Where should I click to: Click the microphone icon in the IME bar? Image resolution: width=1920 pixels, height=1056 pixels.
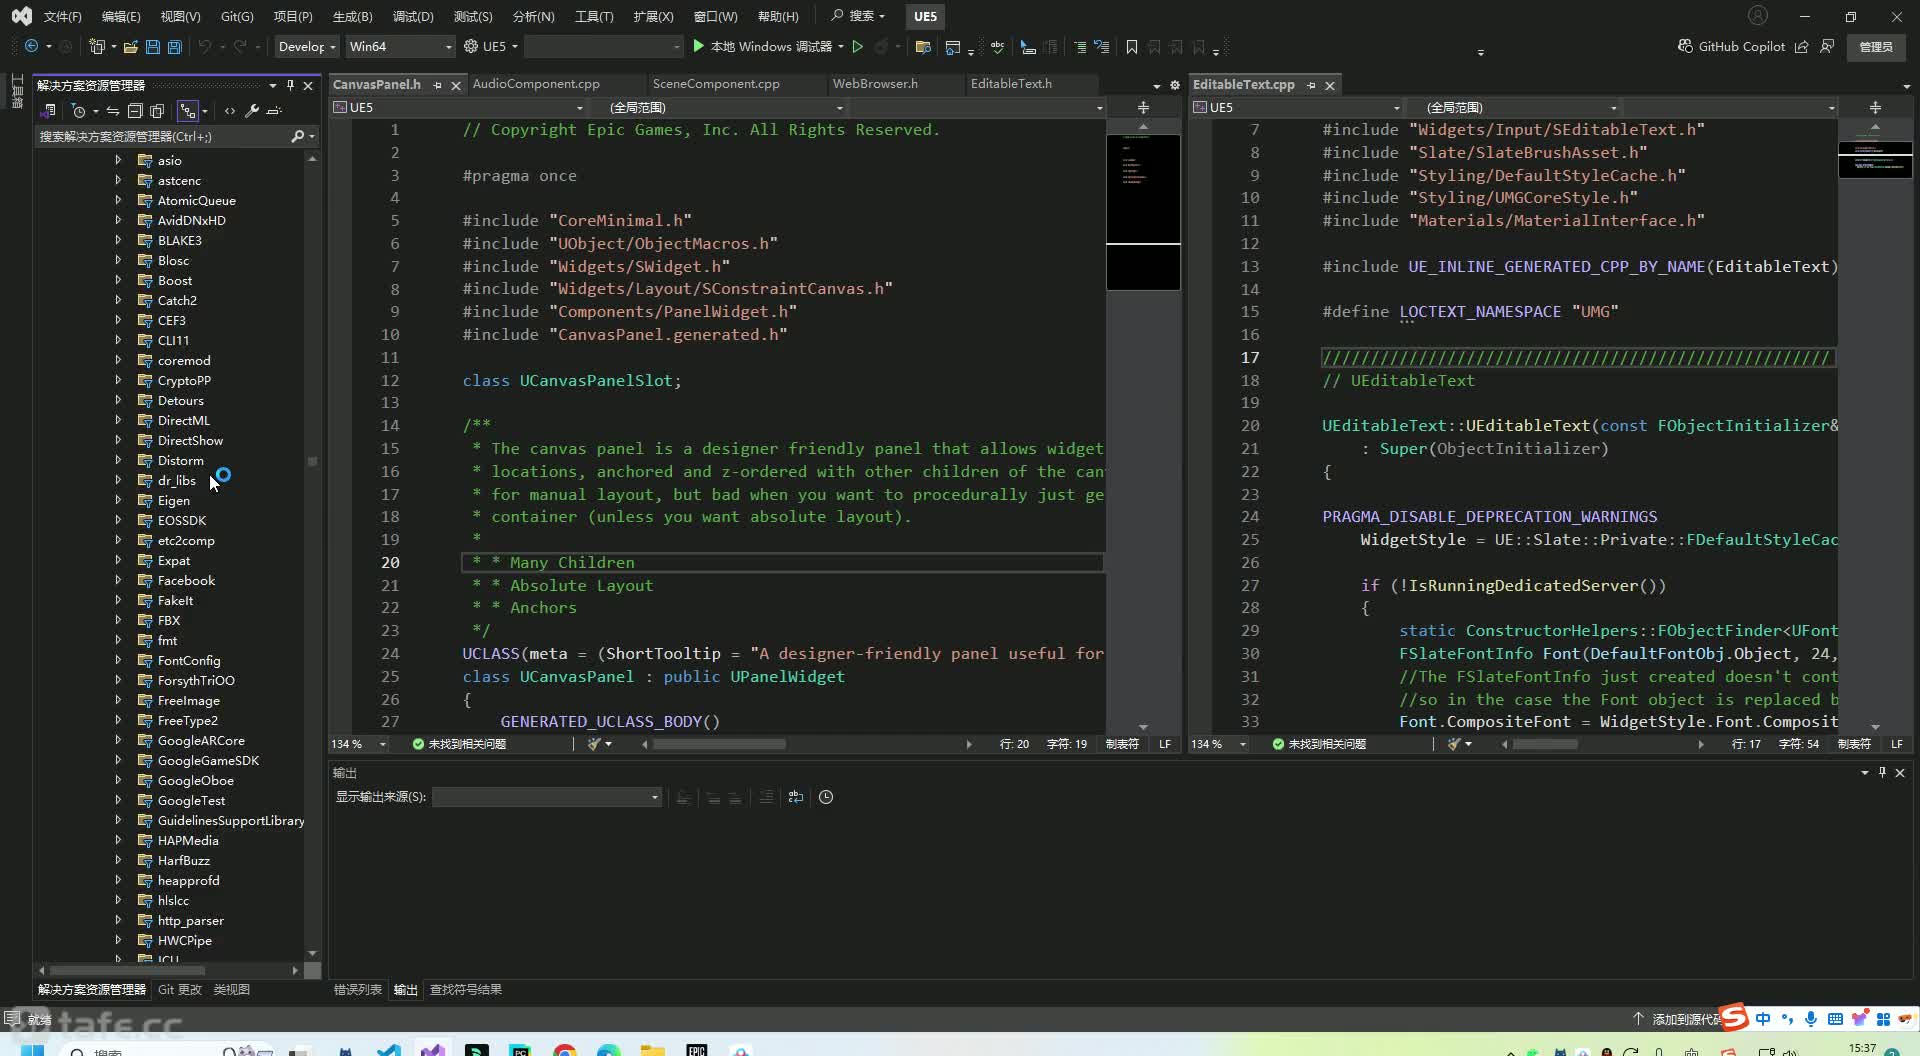(x=1811, y=1018)
